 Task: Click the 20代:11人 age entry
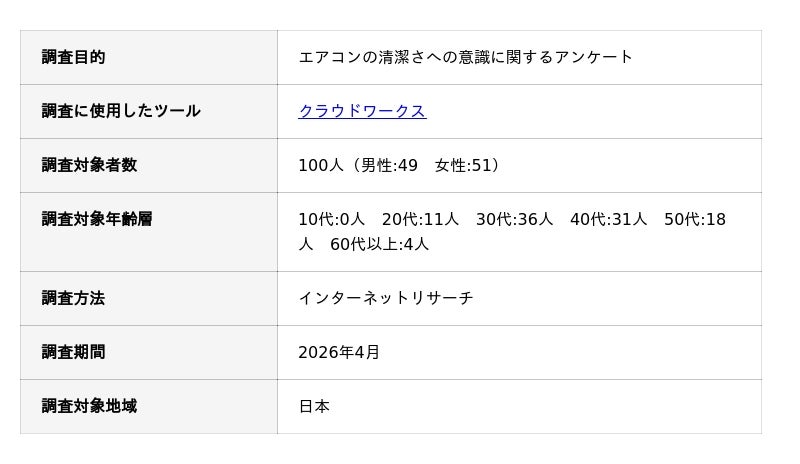(x=420, y=219)
